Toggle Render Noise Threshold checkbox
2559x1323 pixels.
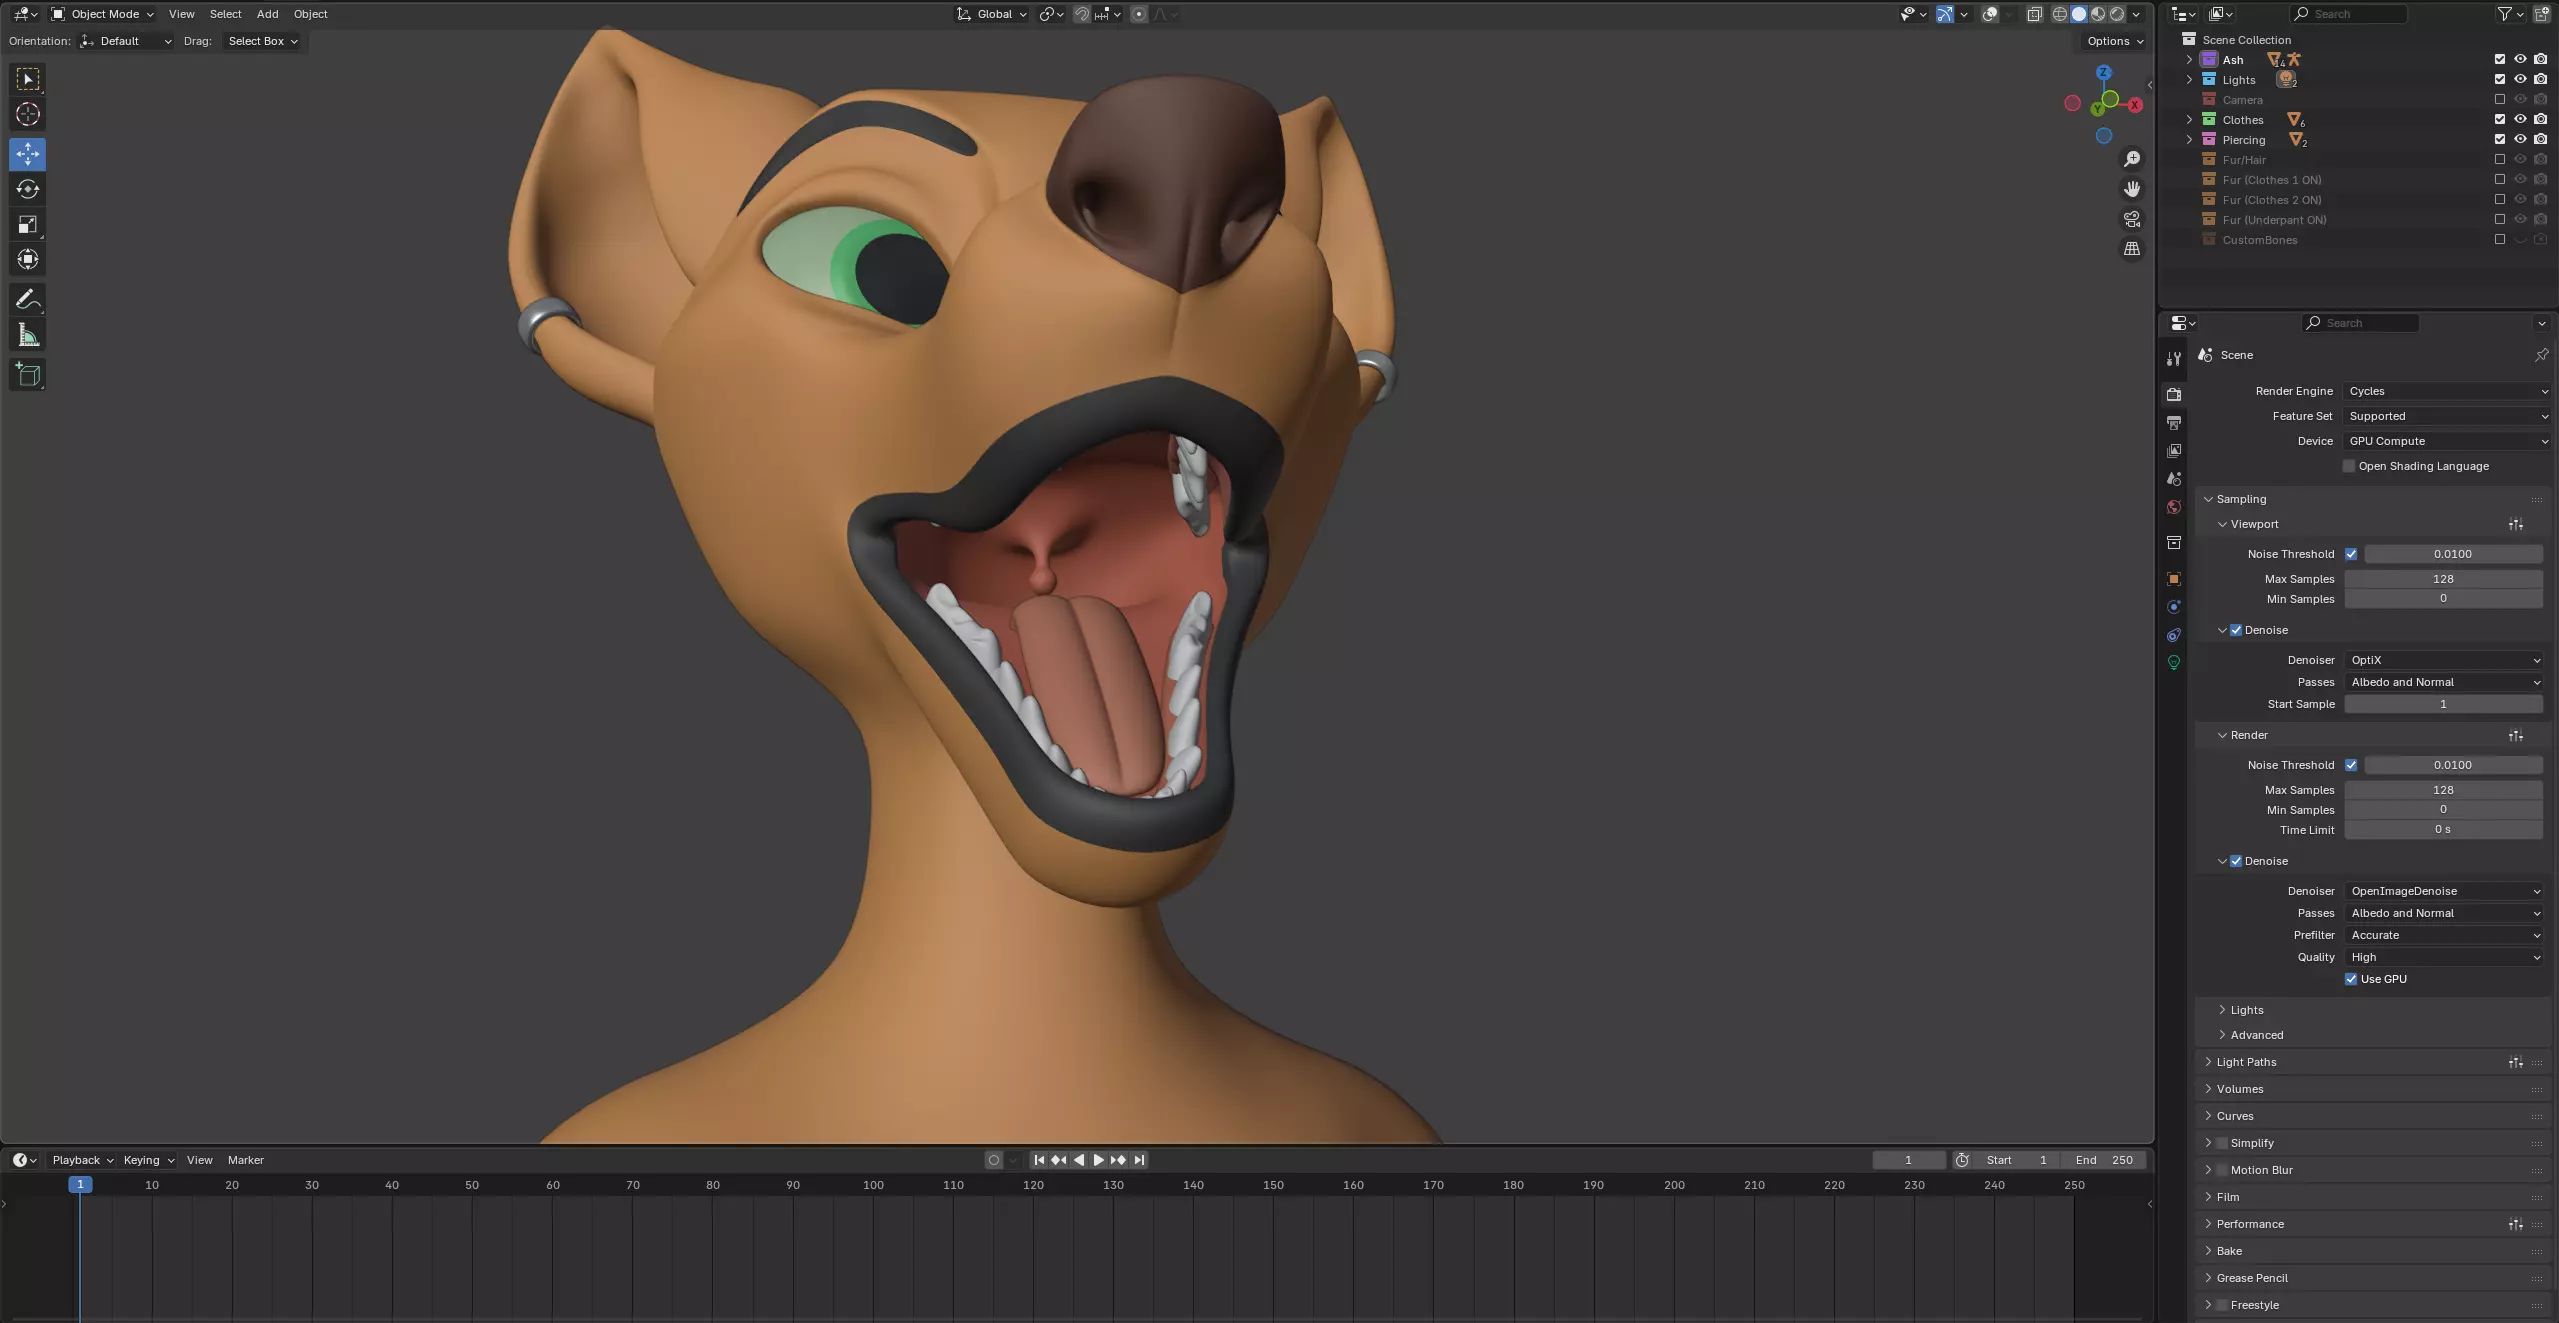[2351, 765]
